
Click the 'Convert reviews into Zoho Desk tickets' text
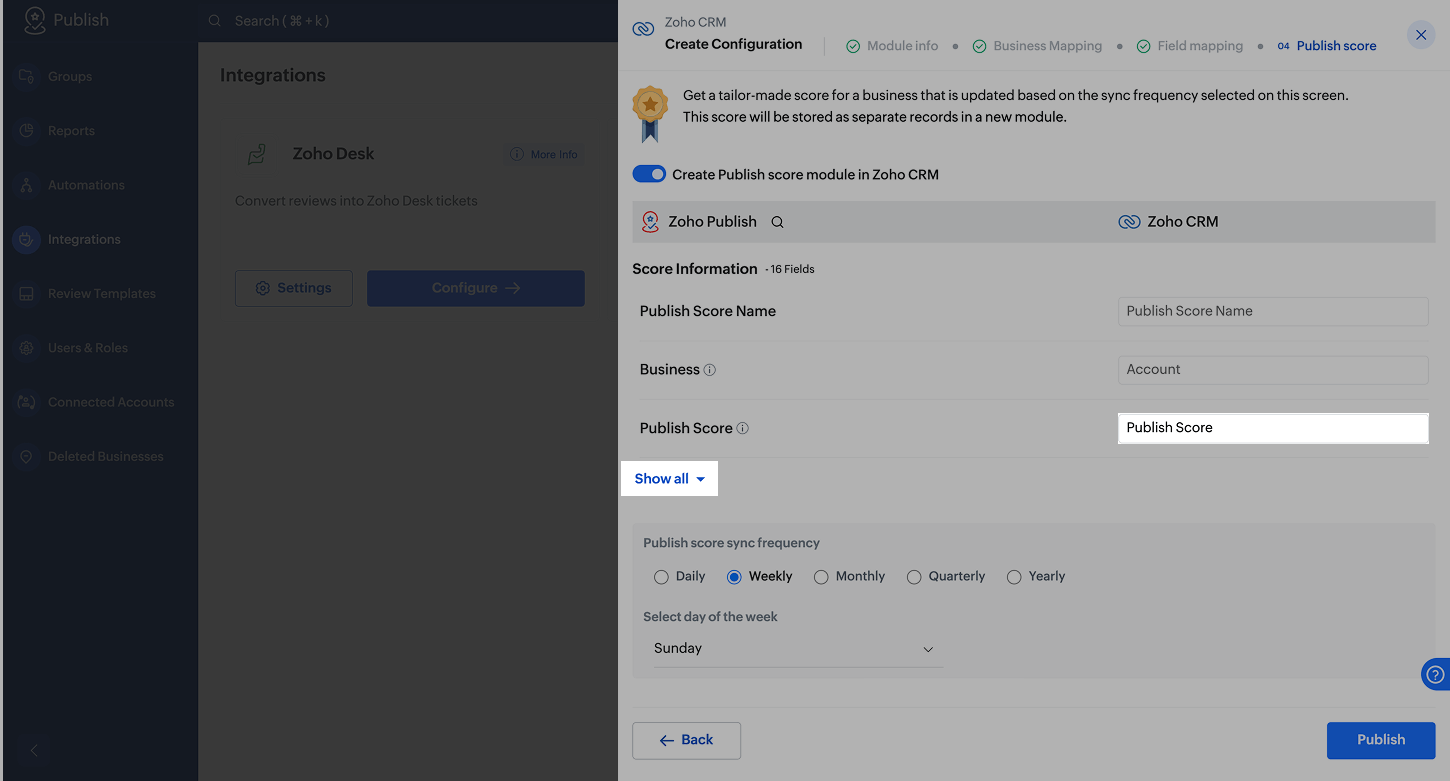coord(356,201)
